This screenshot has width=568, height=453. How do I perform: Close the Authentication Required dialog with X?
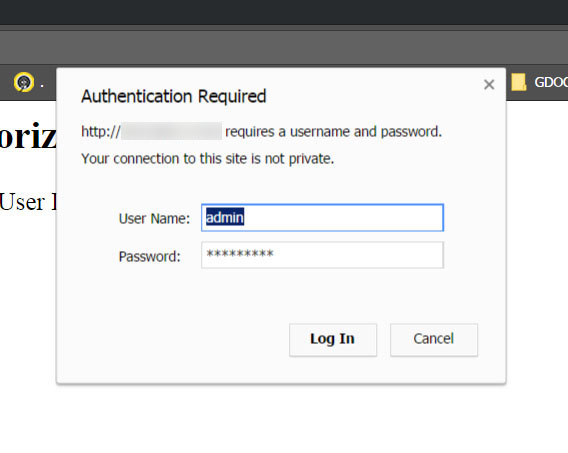click(489, 85)
